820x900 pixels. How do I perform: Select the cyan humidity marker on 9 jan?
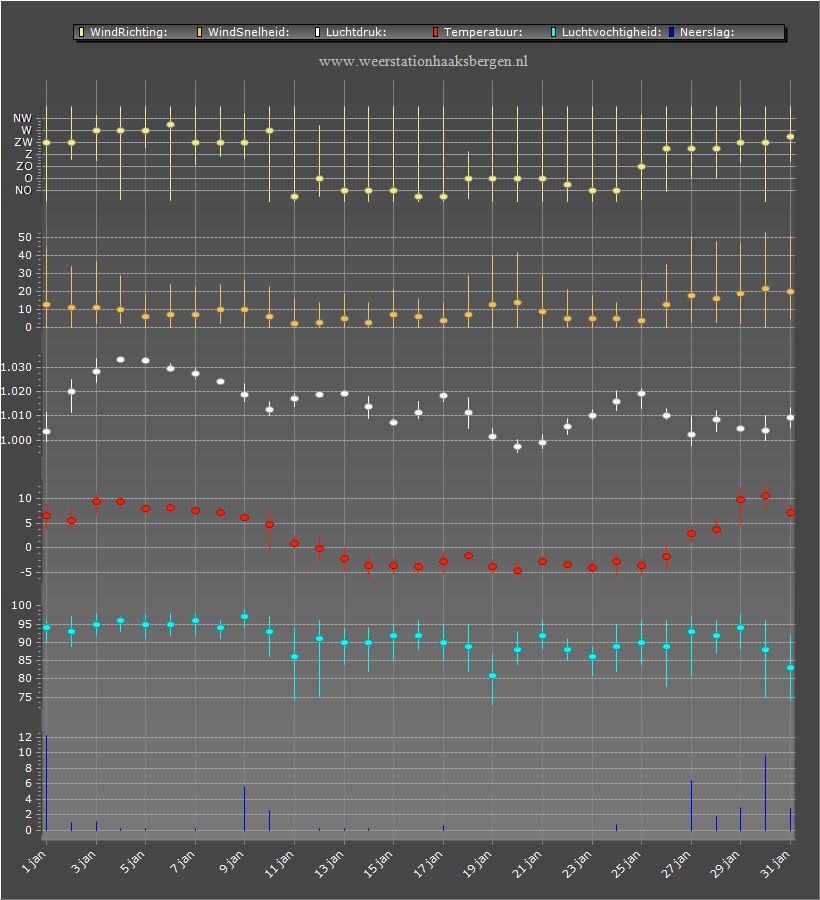pos(244,616)
